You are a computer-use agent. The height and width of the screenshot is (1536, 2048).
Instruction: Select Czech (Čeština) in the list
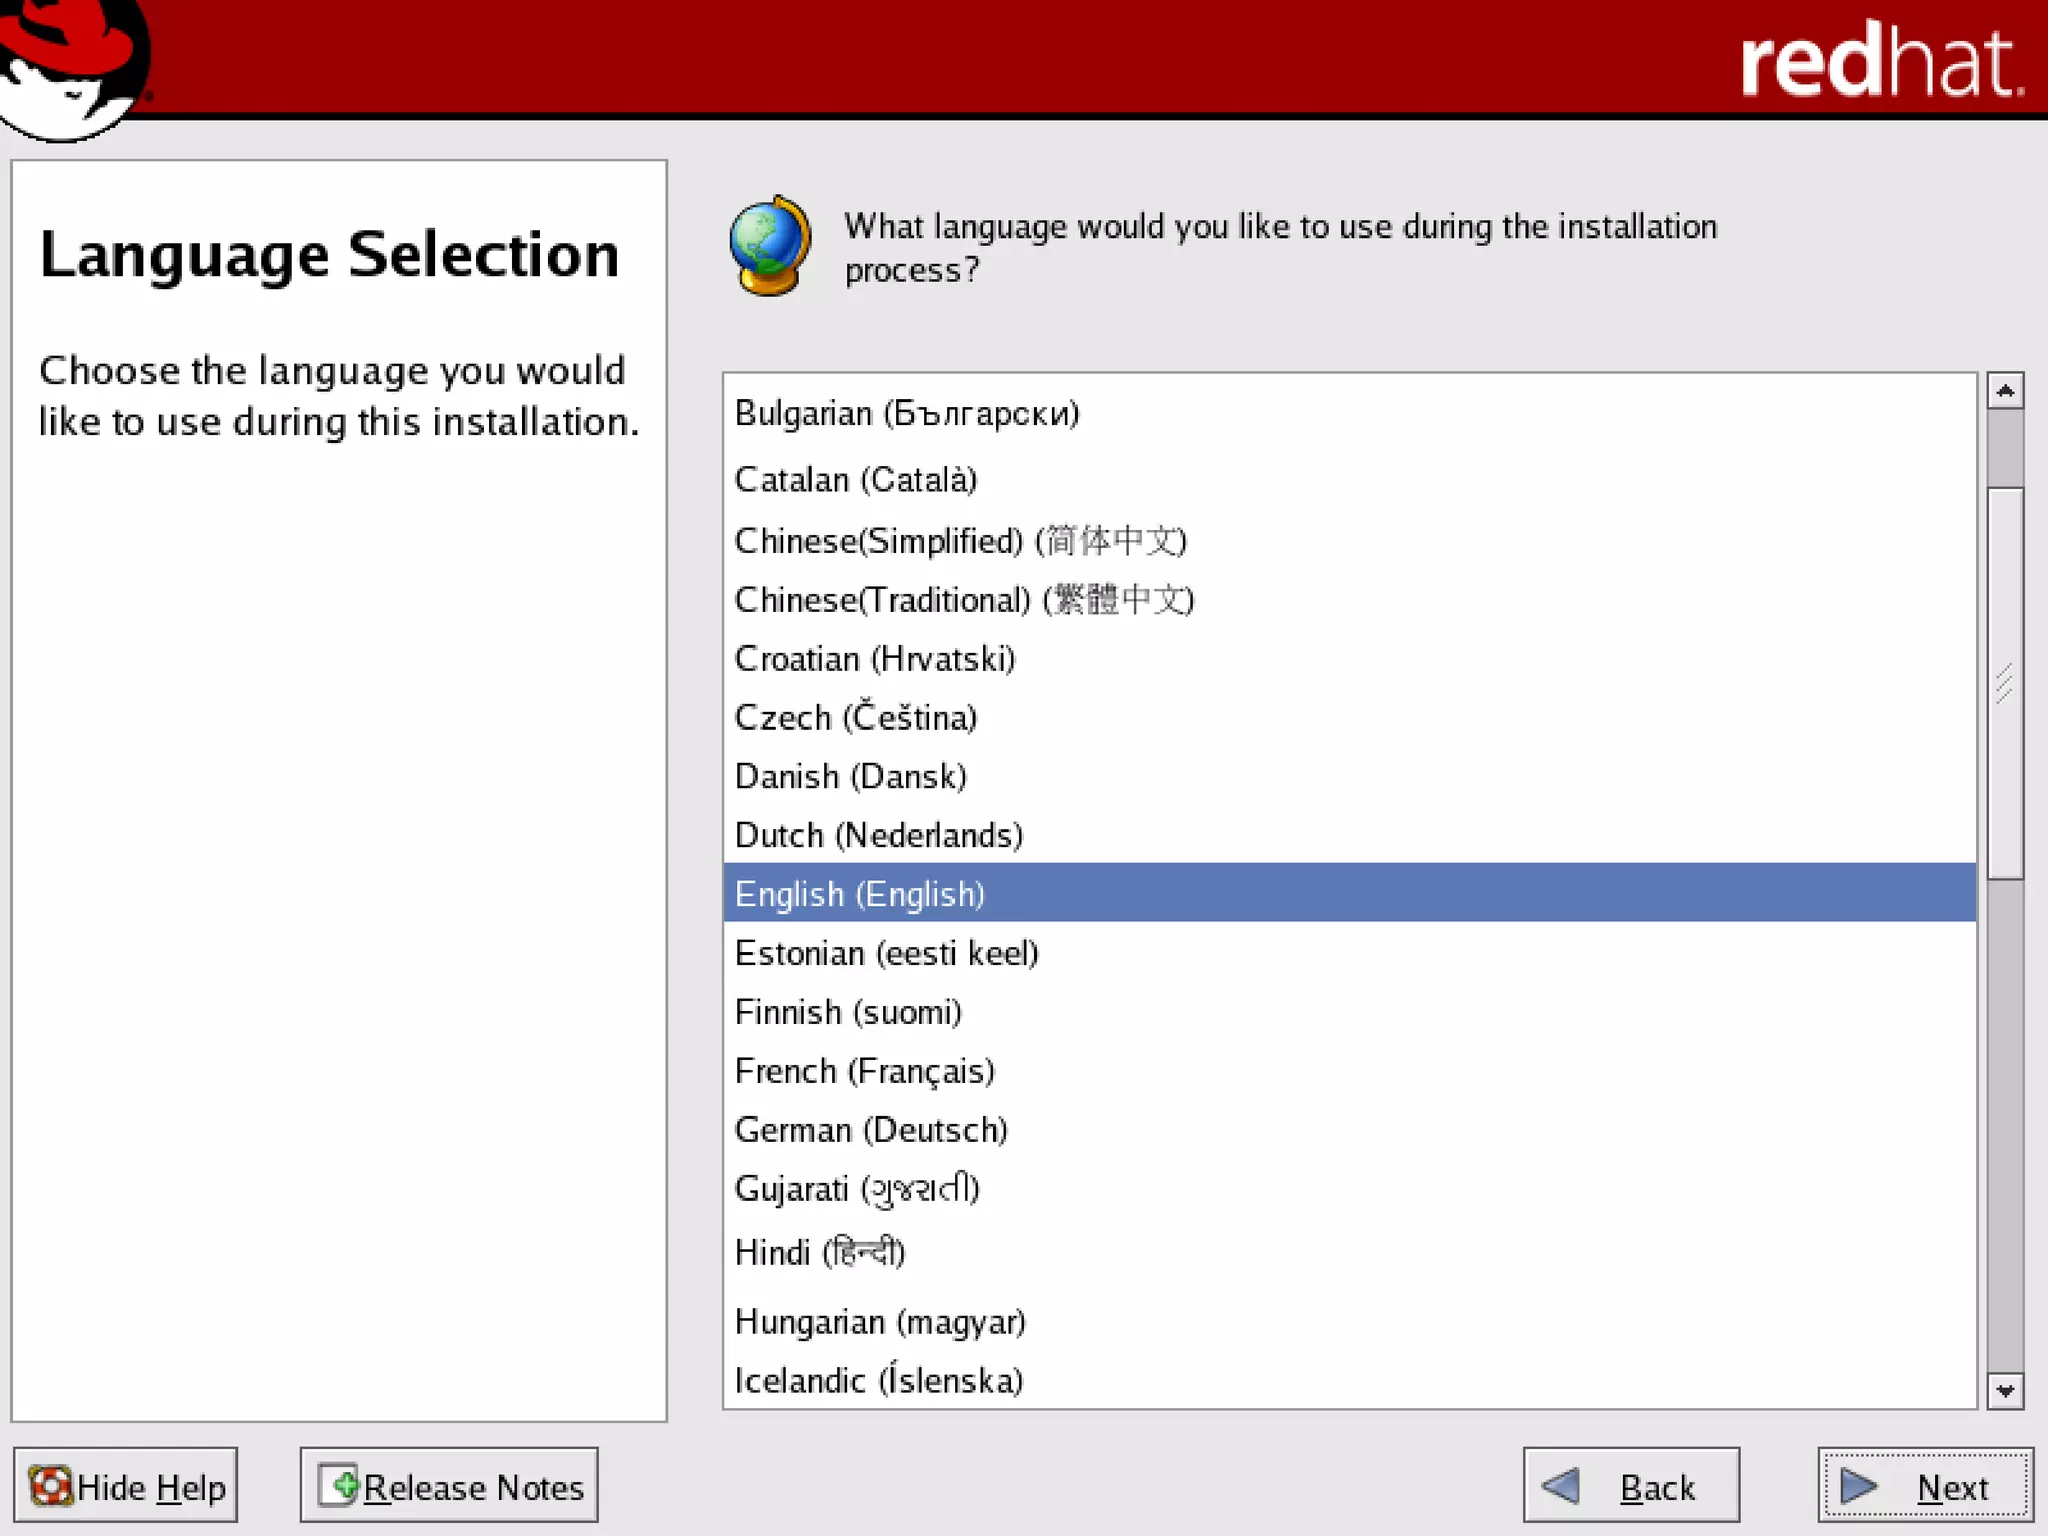pos(855,718)
